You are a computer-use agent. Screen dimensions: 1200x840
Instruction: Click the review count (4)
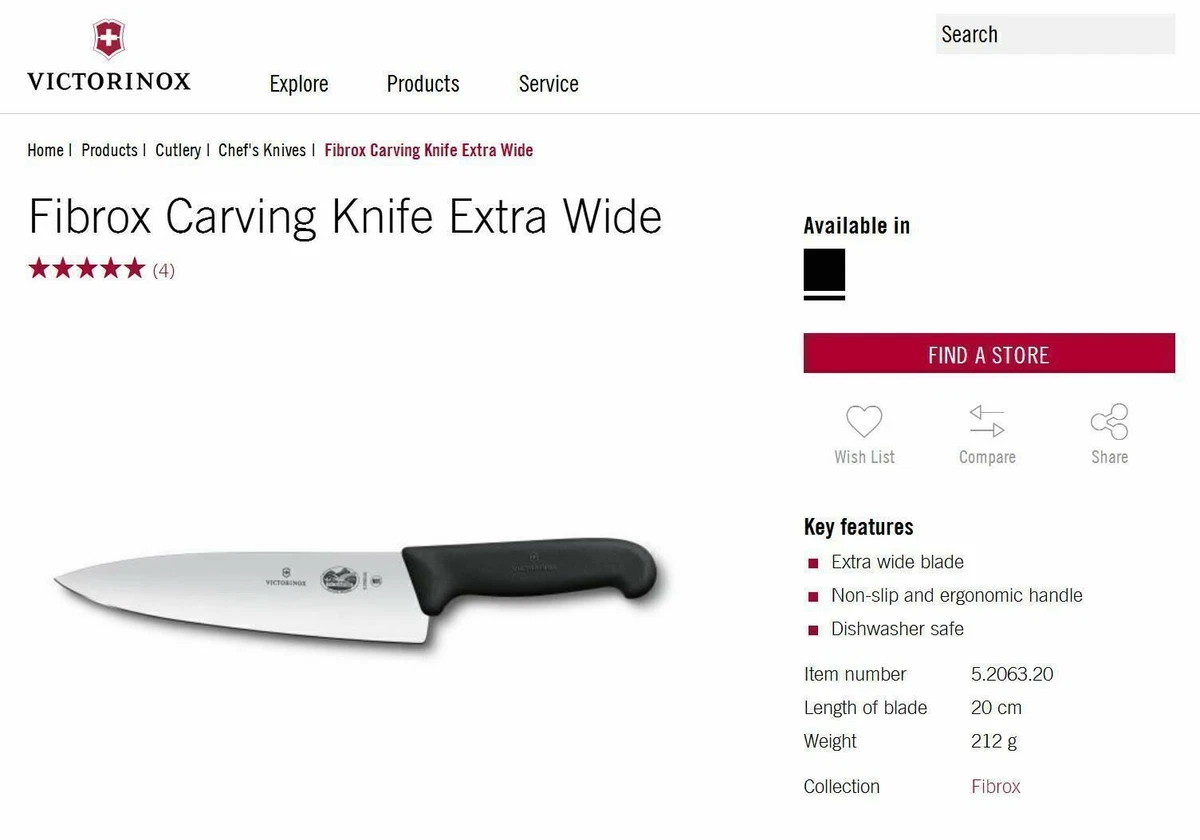(x=164, y=270)
